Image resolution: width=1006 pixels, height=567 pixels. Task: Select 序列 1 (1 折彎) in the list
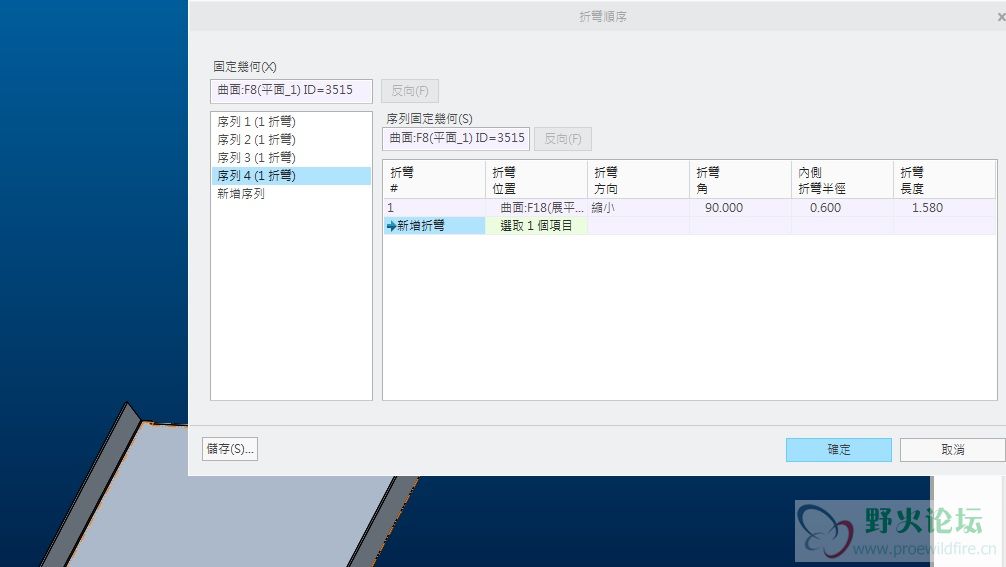tap(291, 121)
